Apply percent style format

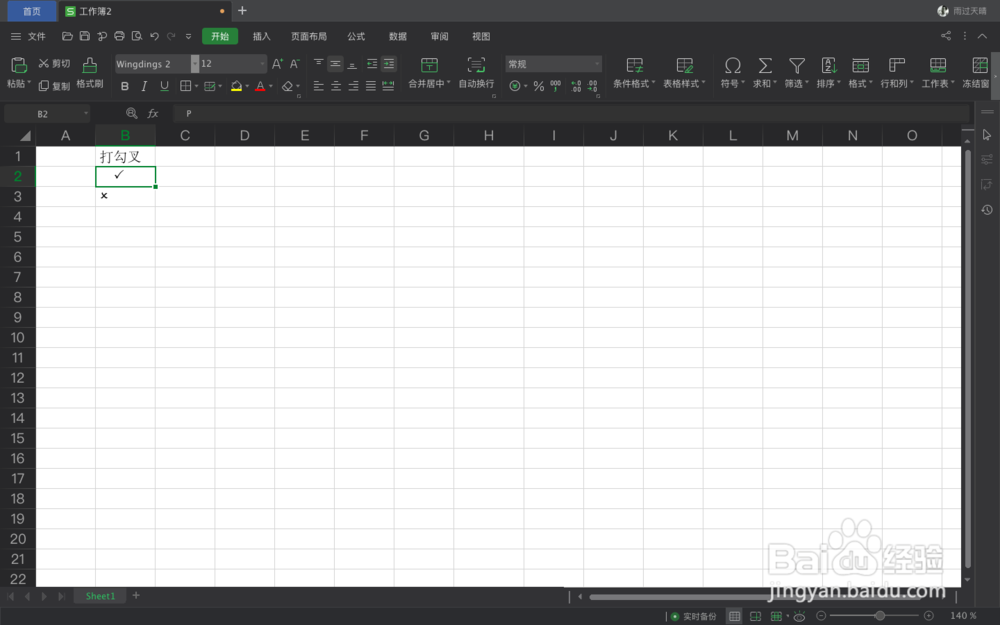click(x=539, y=86)
